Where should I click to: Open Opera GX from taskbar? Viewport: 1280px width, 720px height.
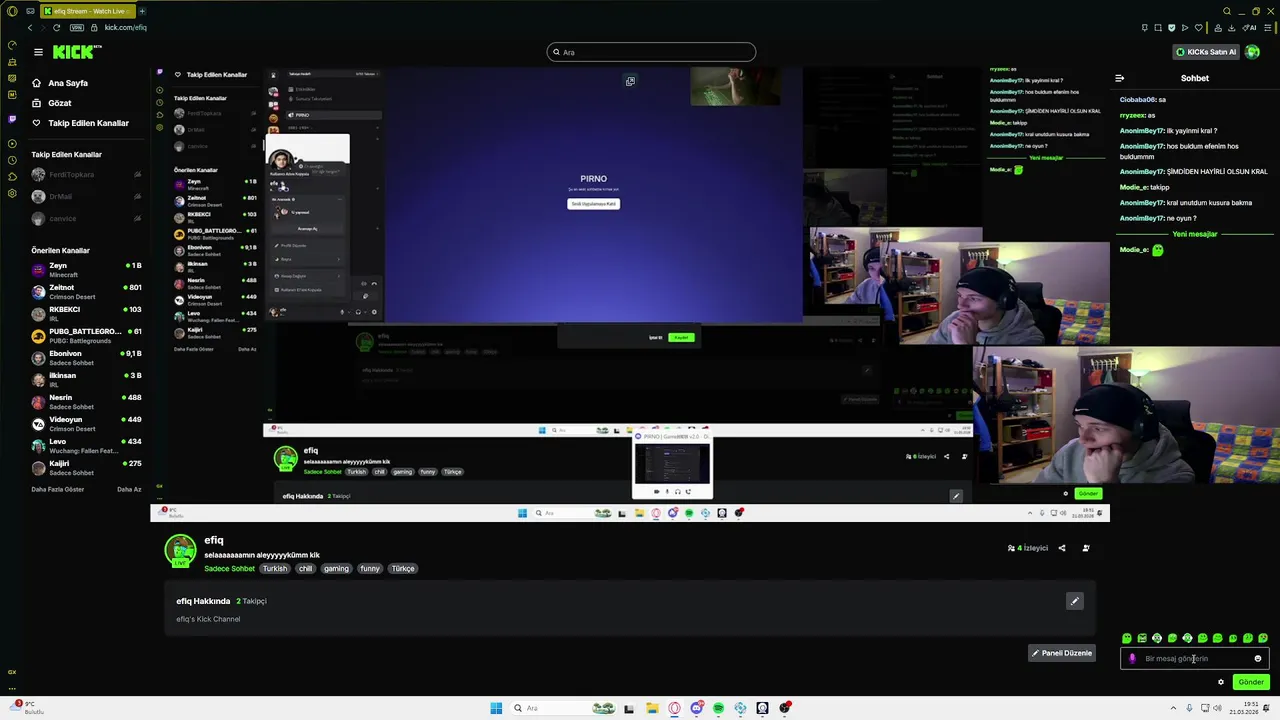coord(674,708)
